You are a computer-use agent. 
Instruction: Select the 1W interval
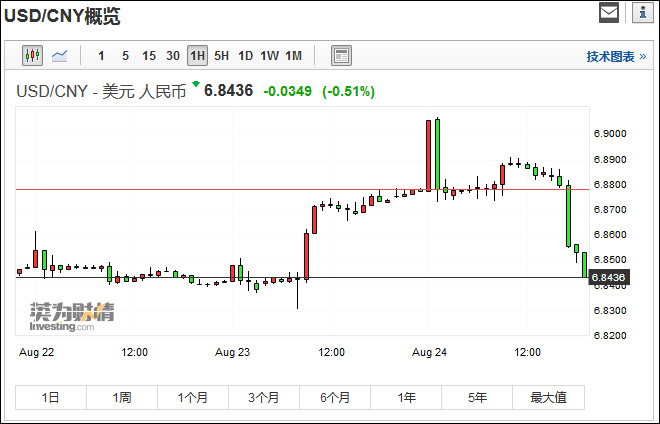pyautogui.click(x=269, y=56)
